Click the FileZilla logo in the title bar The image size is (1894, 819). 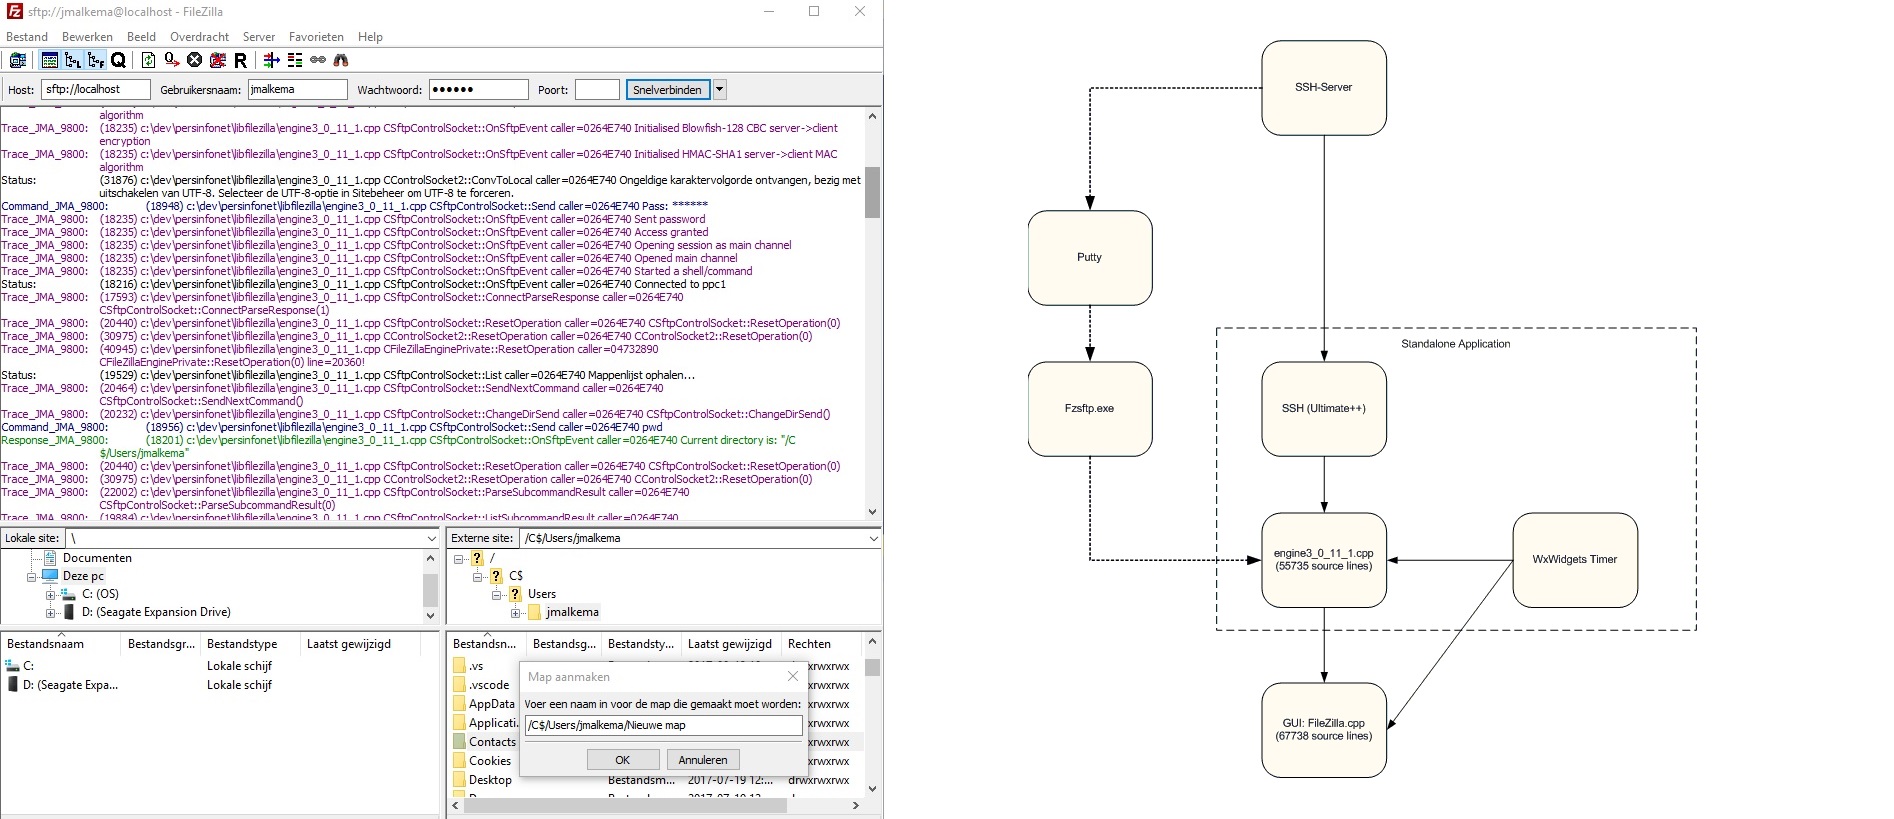point(14,11)
